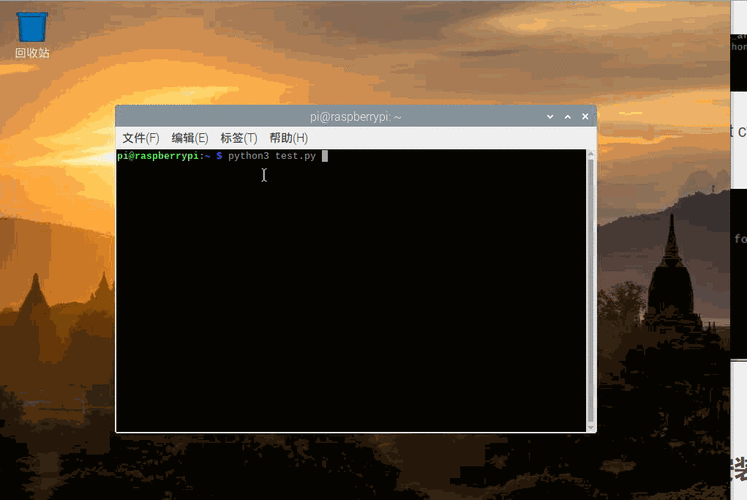Screen dimensions: 747x500
Task: Click the terminal title bar pi@raspberrypi: ~
Action: click(x=355, y=117)
